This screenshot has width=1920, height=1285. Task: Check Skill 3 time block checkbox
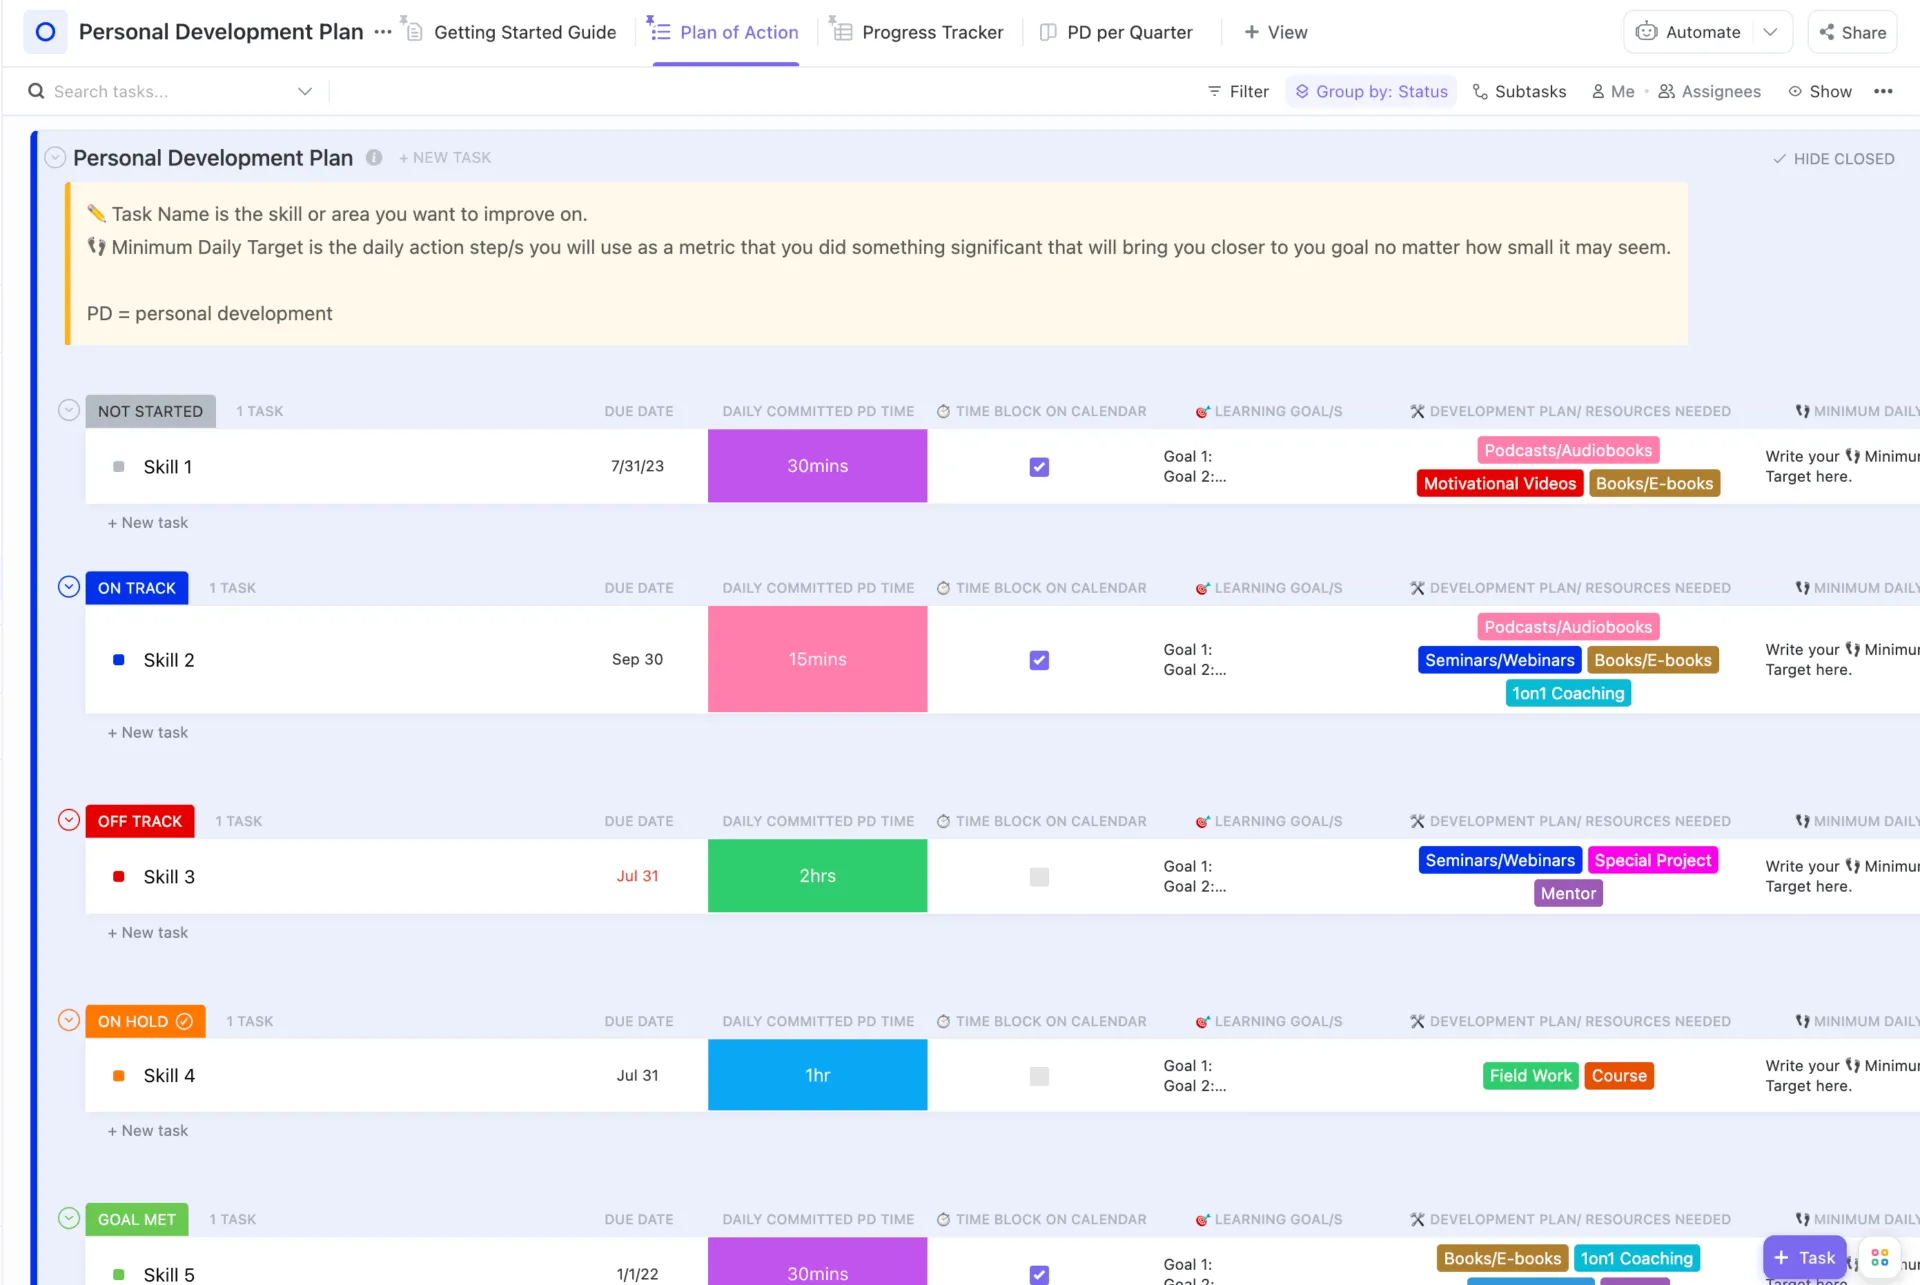coord(1039,876)
